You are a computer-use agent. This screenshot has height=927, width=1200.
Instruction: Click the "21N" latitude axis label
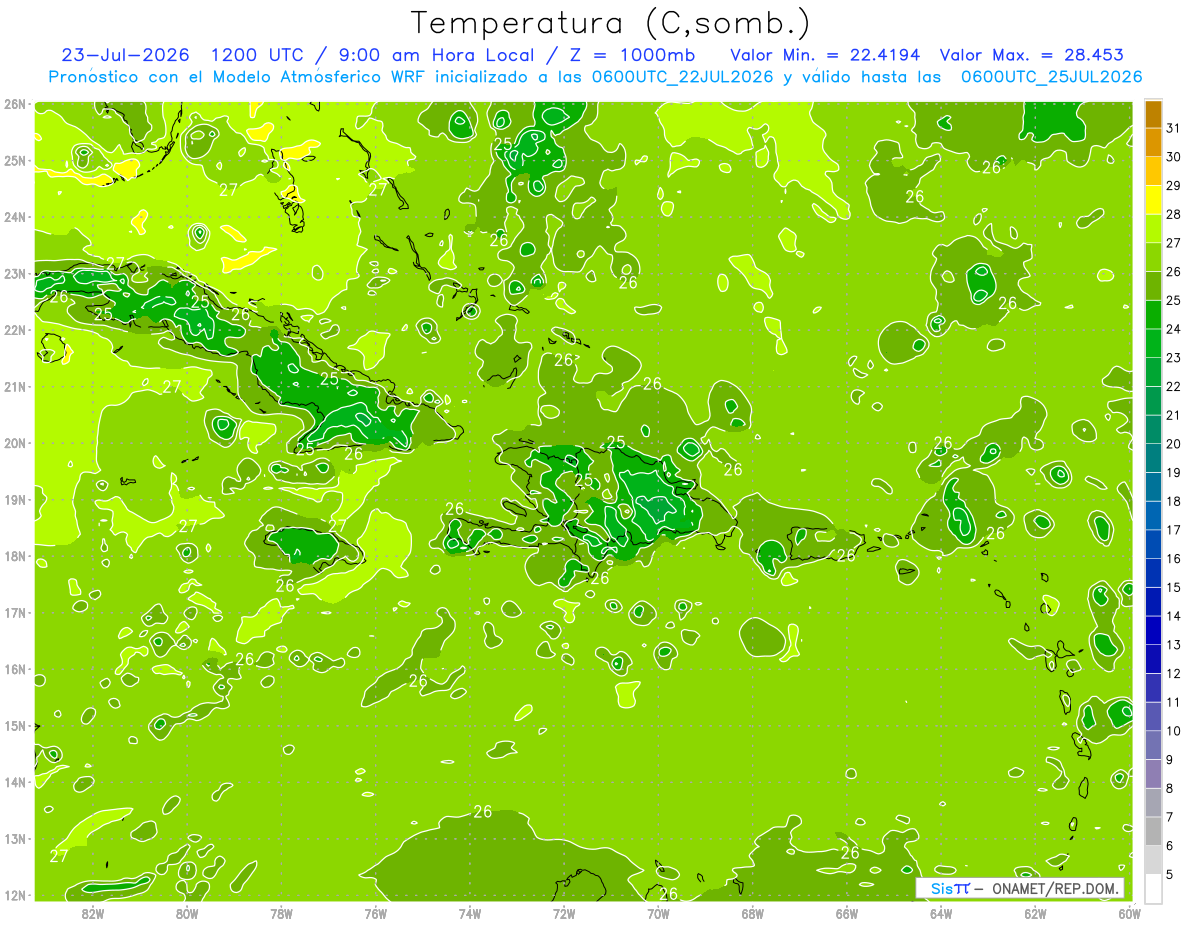point(15,386)
